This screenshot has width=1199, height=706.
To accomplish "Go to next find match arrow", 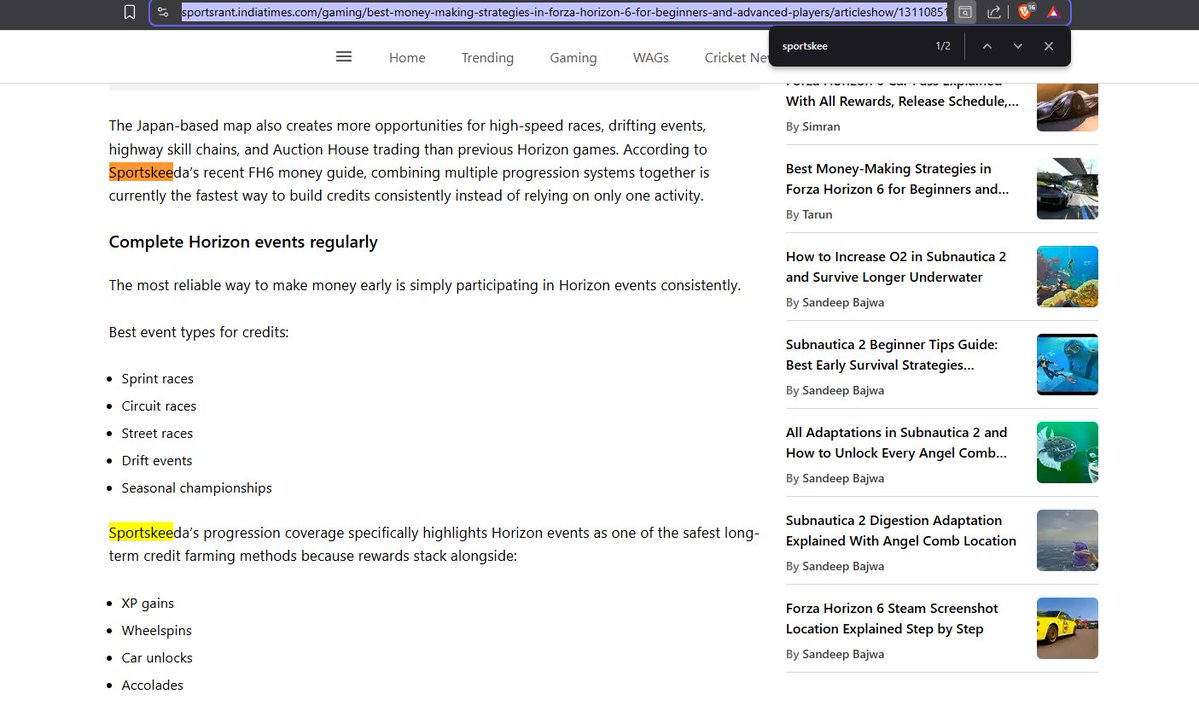I will (x=1018, y=46).
